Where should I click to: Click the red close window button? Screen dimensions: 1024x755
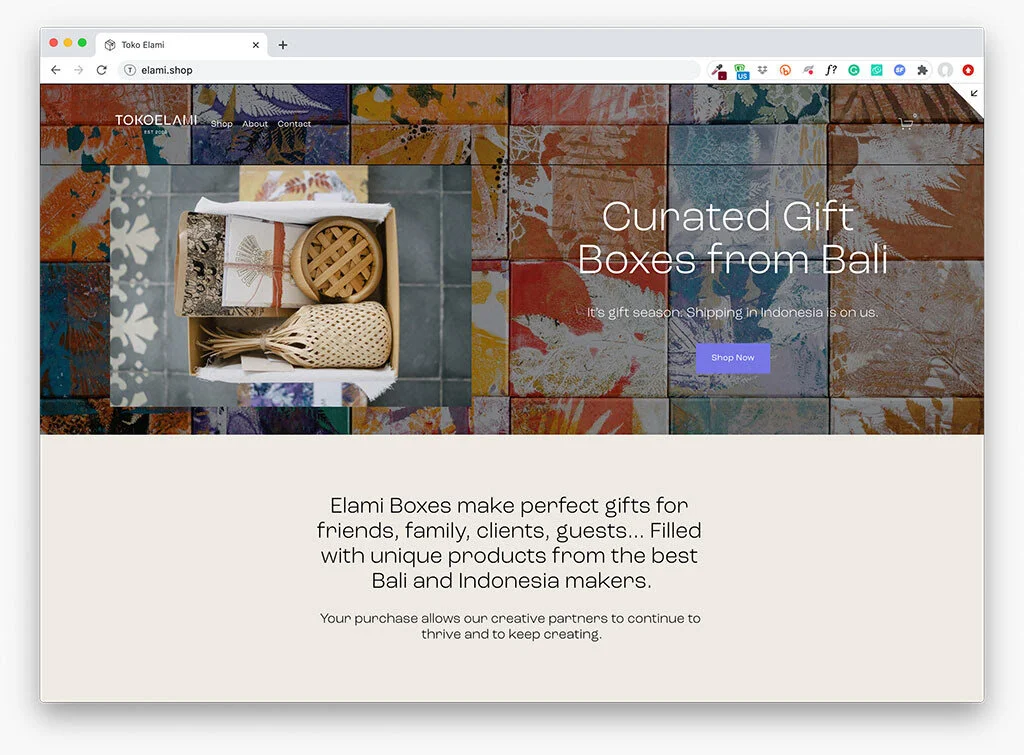click(x=54, y=42)
